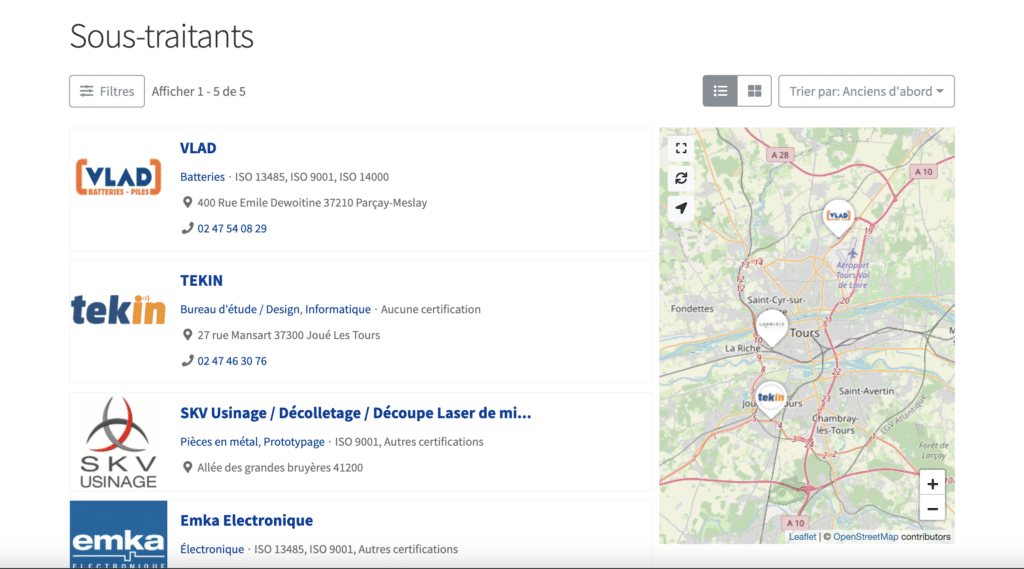Open SKV Usinage company title link

355,413
